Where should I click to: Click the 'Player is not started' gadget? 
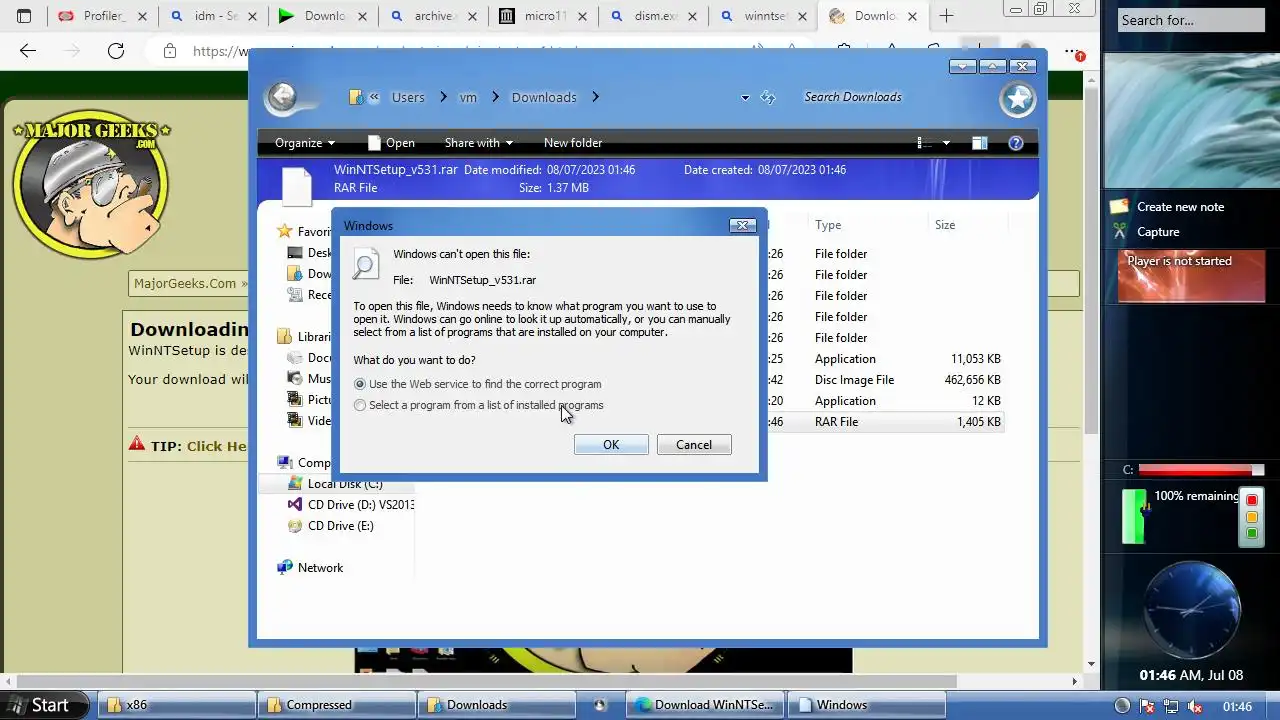coord(1190,275)
